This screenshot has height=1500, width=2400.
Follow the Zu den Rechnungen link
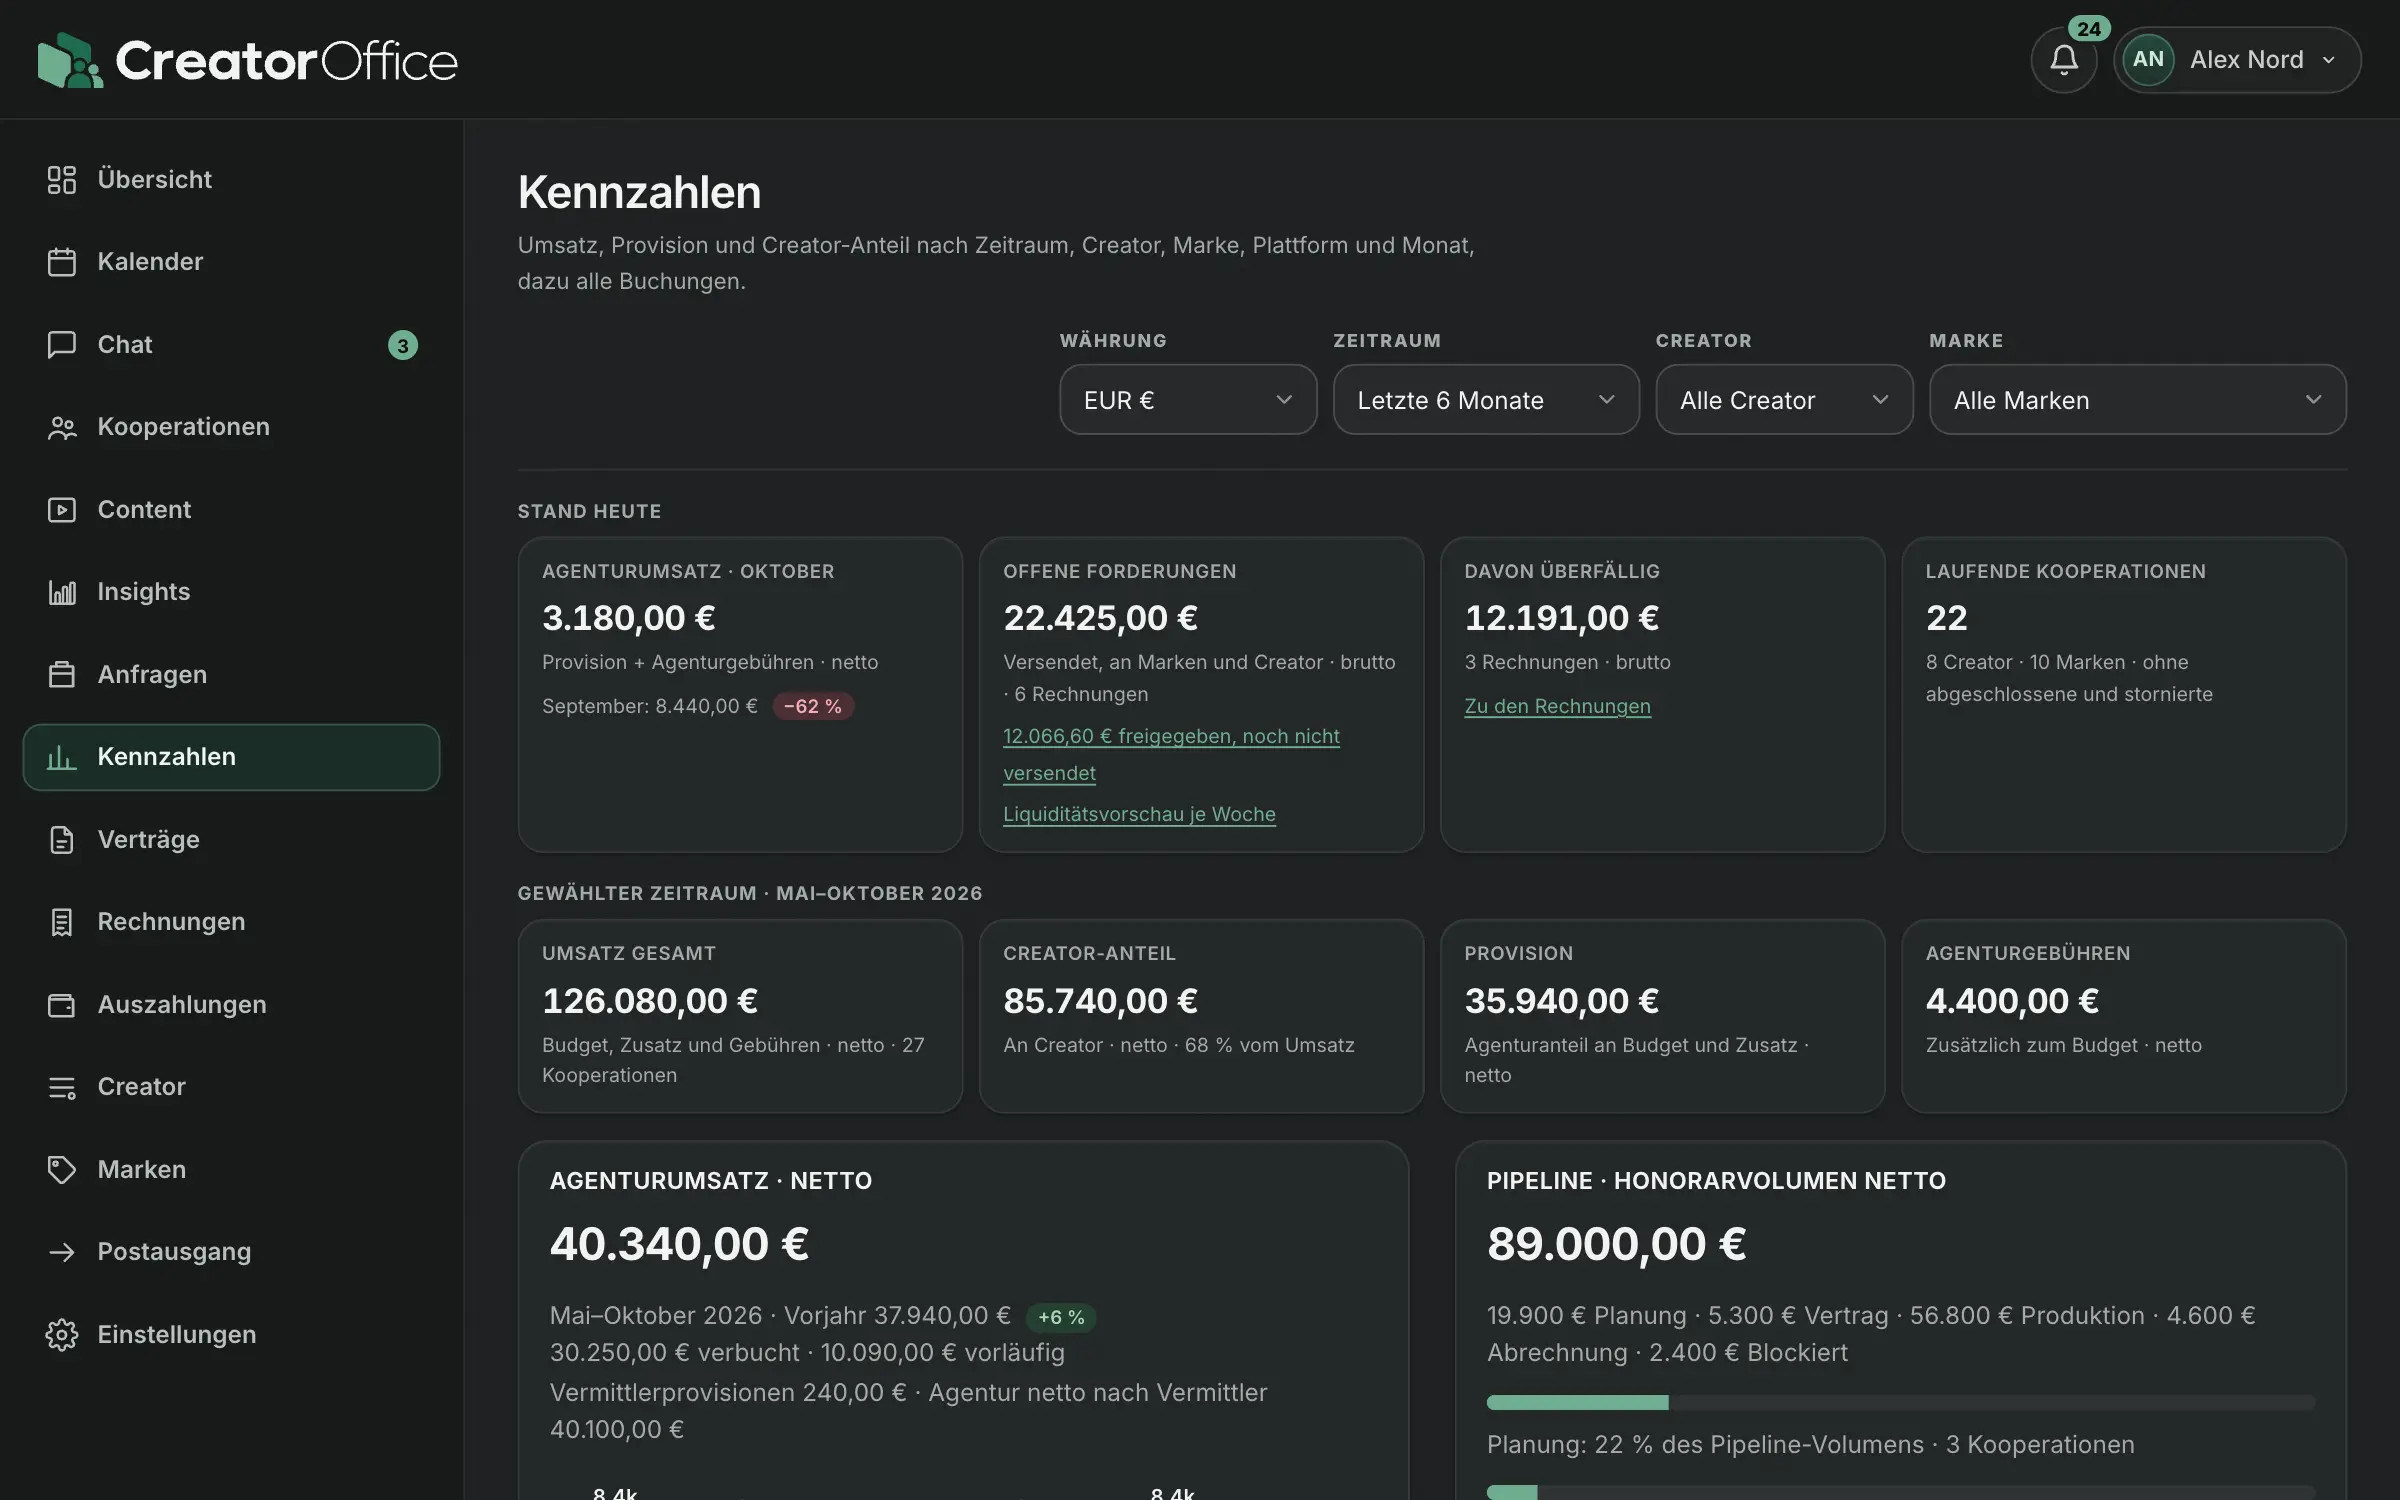1557,706
